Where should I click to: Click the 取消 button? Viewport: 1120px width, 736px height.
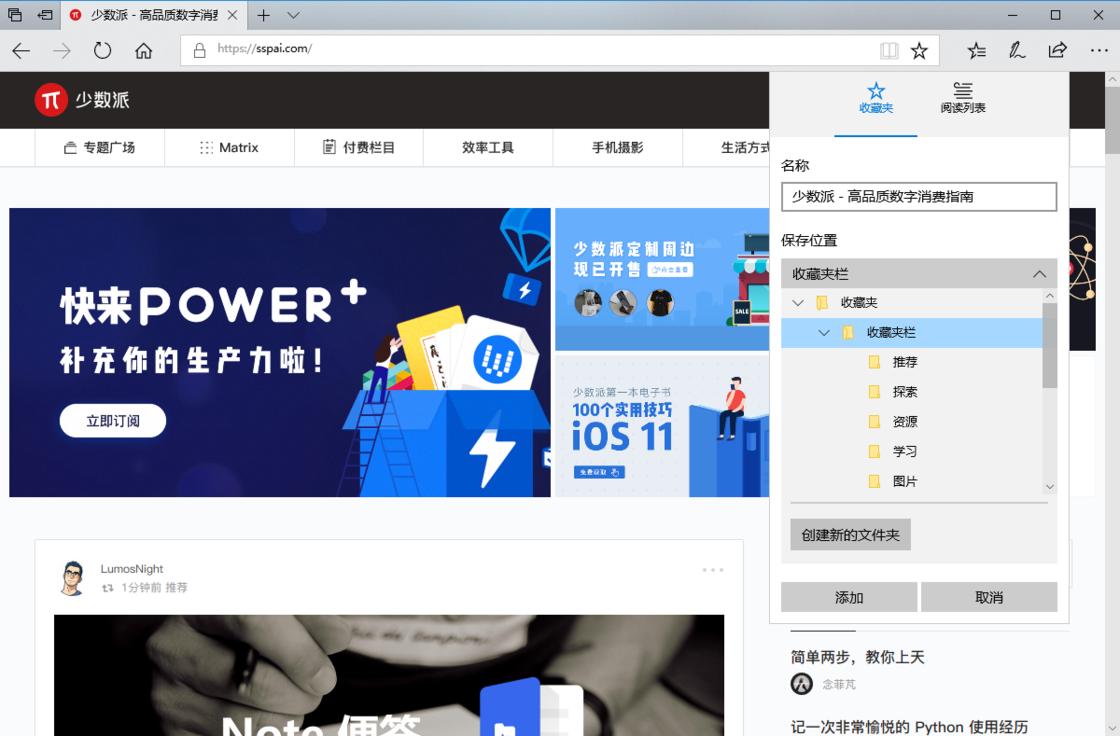(989, 597)
